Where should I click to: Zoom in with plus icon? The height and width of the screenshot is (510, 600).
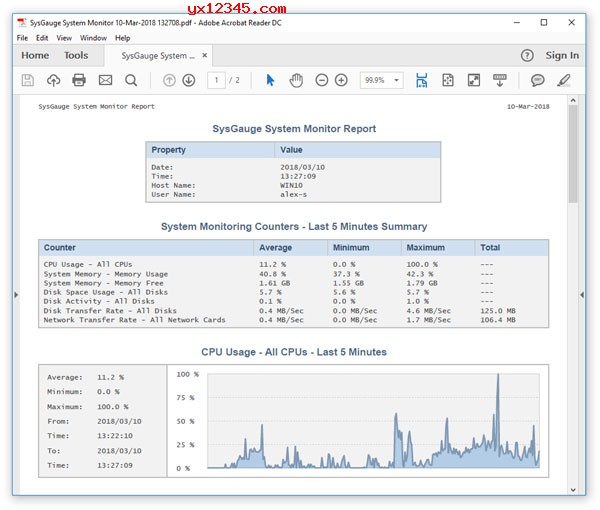[x=341, y=80]
